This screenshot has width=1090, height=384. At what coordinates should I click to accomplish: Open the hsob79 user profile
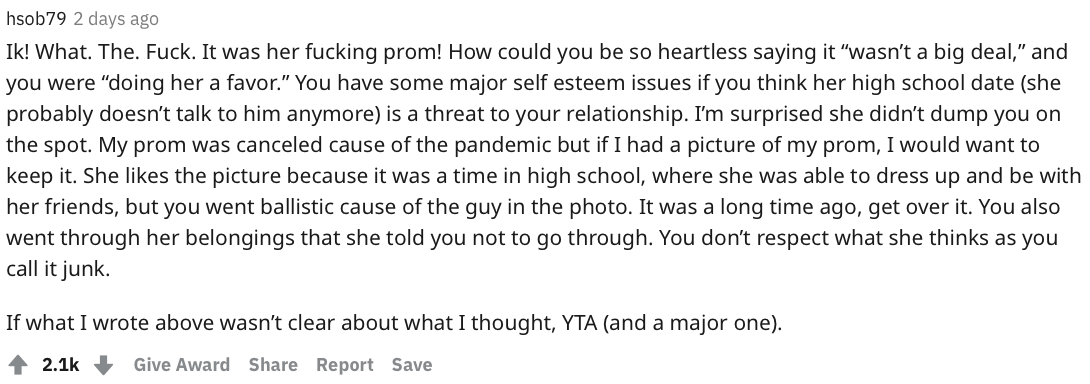click(36, 19)
